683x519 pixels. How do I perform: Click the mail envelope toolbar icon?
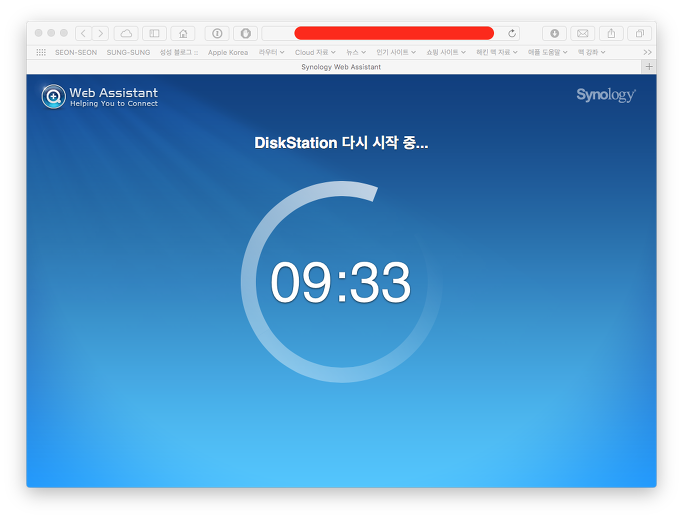click(x=583, y=33)
